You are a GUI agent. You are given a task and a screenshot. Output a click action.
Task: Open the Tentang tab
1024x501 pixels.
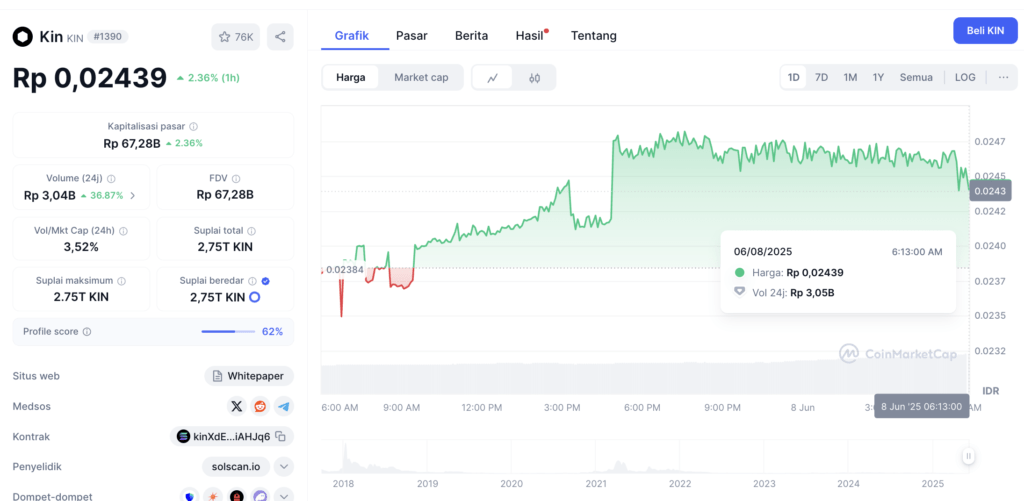pyautogui.click(x=594, y=35)
